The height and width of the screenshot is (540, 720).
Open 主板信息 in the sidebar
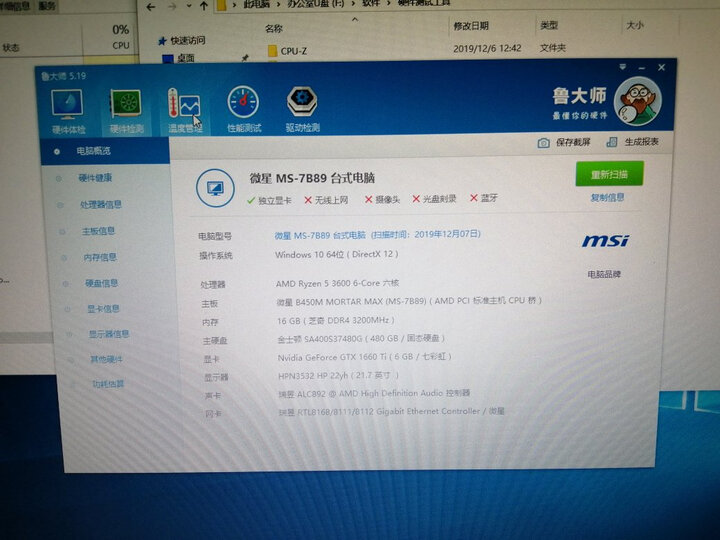pos(98,231)
